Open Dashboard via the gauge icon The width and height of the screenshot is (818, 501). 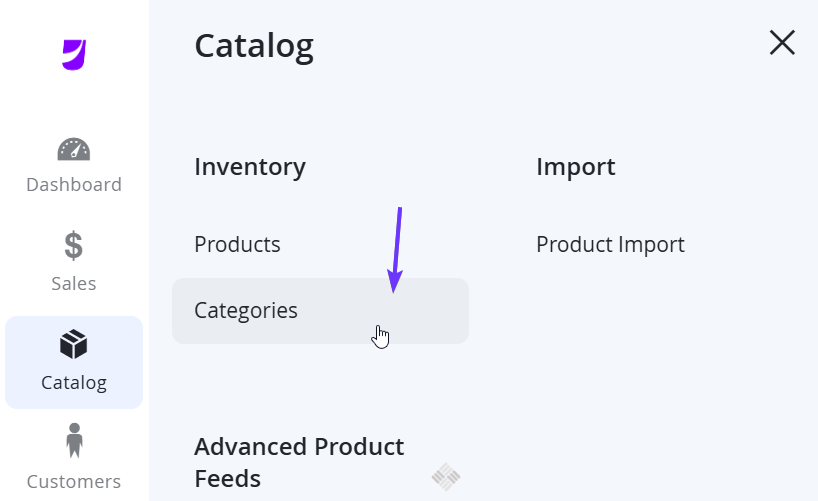coord(74,149)
